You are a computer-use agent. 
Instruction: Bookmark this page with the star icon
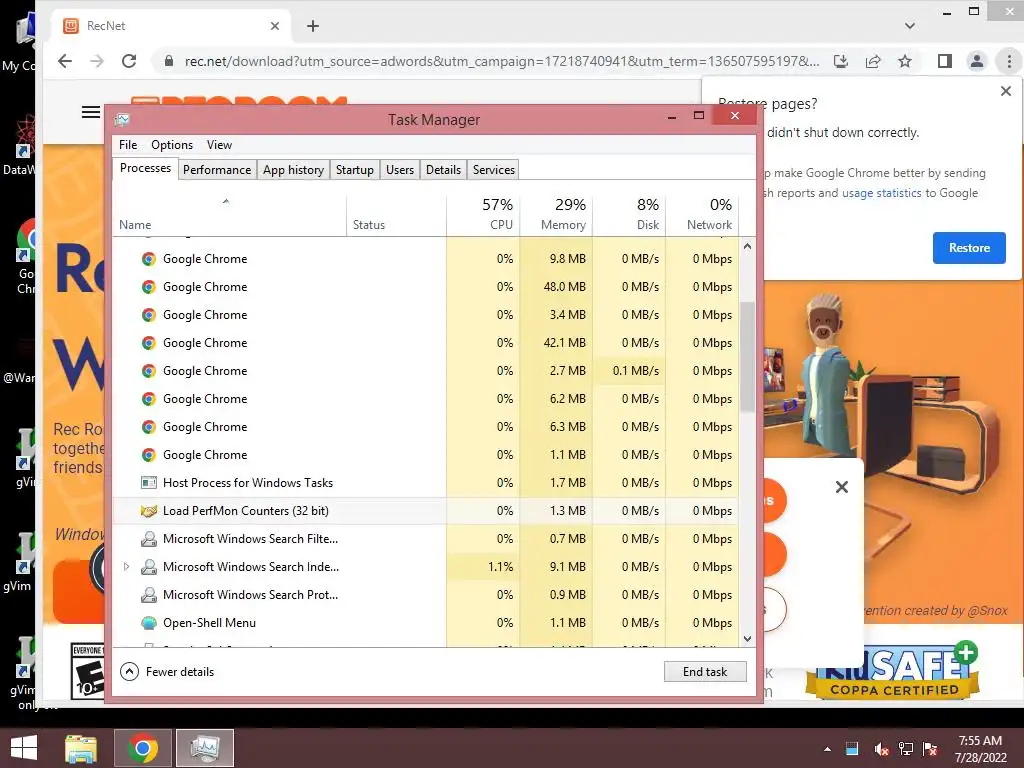tap(904, 61)
